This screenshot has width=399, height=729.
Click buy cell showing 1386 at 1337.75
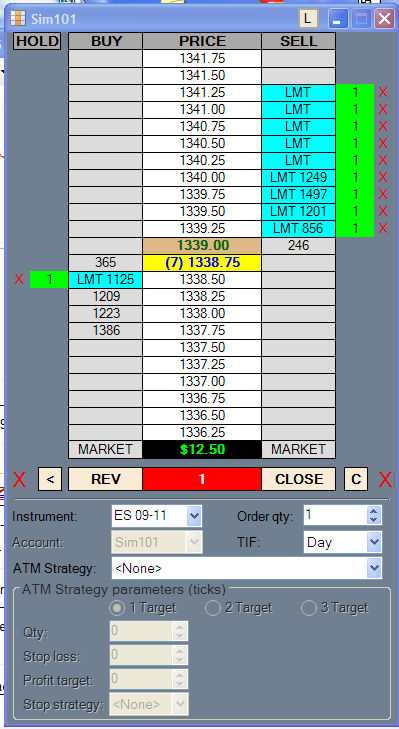coord(106,331)
